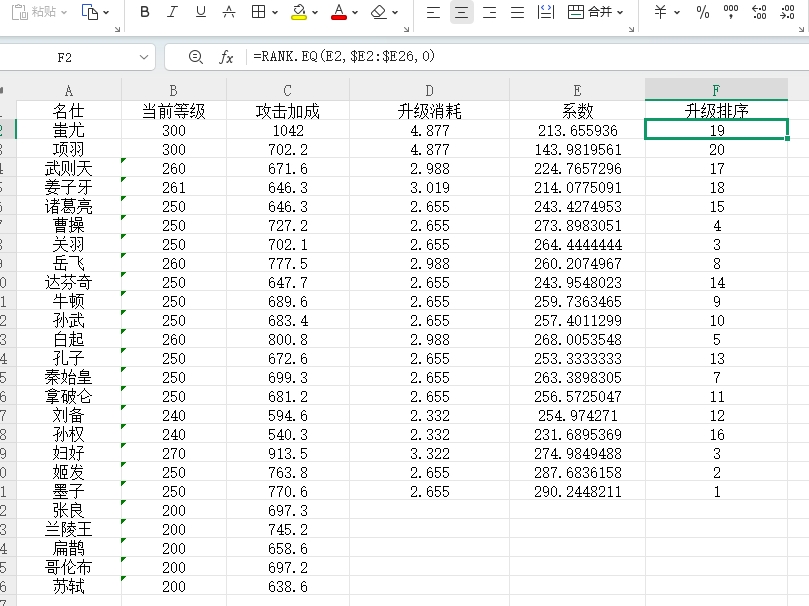Click the Copy icon in the toolbar

(90, 11)
